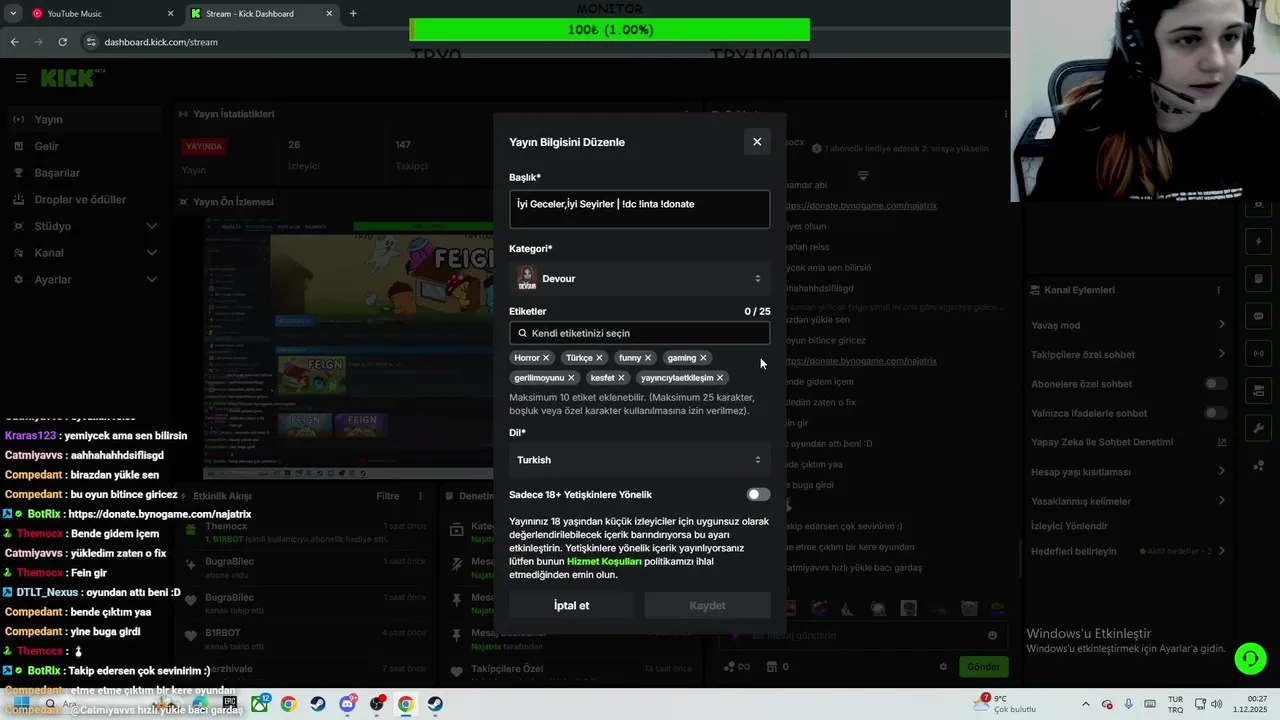Screen dimensions: 1280x720
Task: Open Takipçilere özel sohbet options
Action: (x=1128, y=354)
